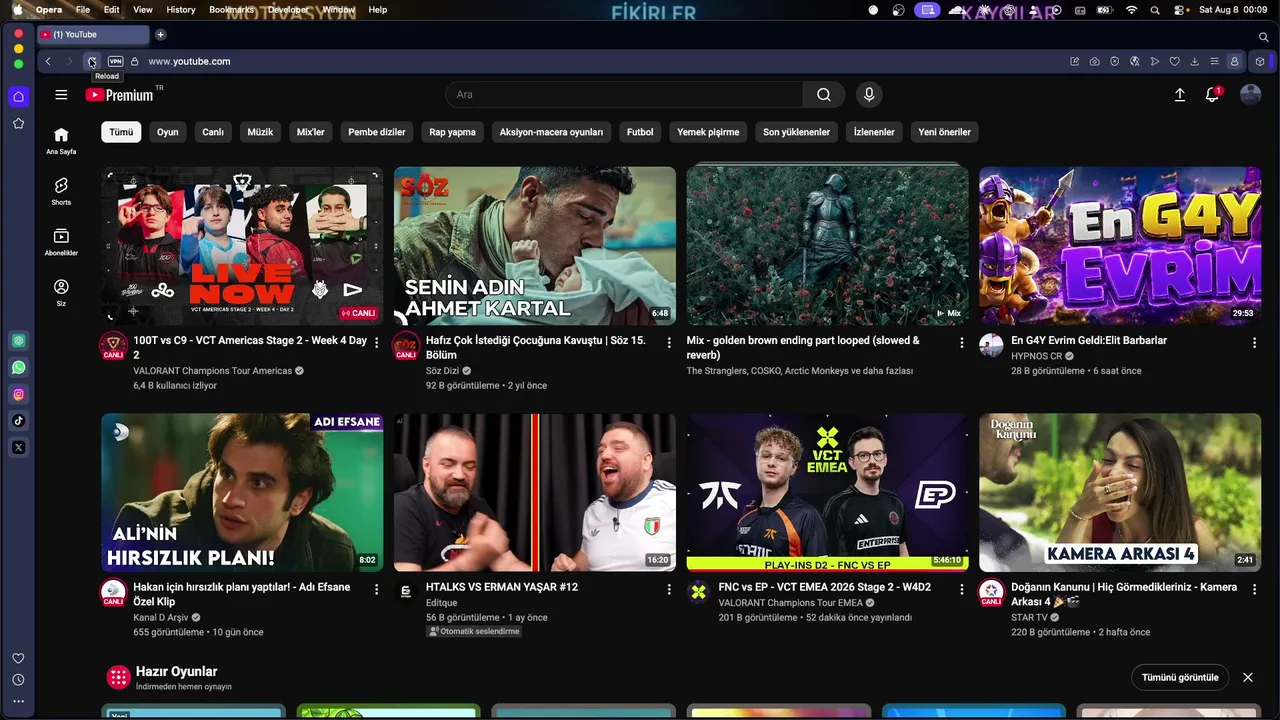Dismiss the Hazır Oyunlar section
This screenshot has height=720, width=1280.
click(1248, 677)
